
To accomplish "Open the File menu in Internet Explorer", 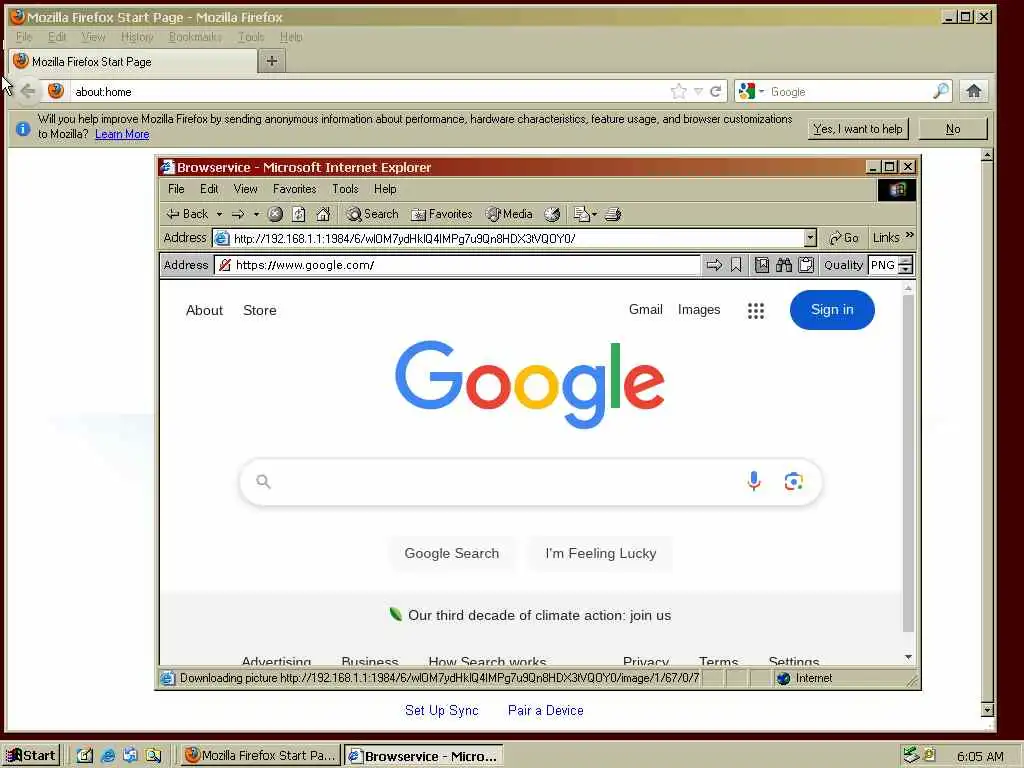I will [x=176, y=189].
